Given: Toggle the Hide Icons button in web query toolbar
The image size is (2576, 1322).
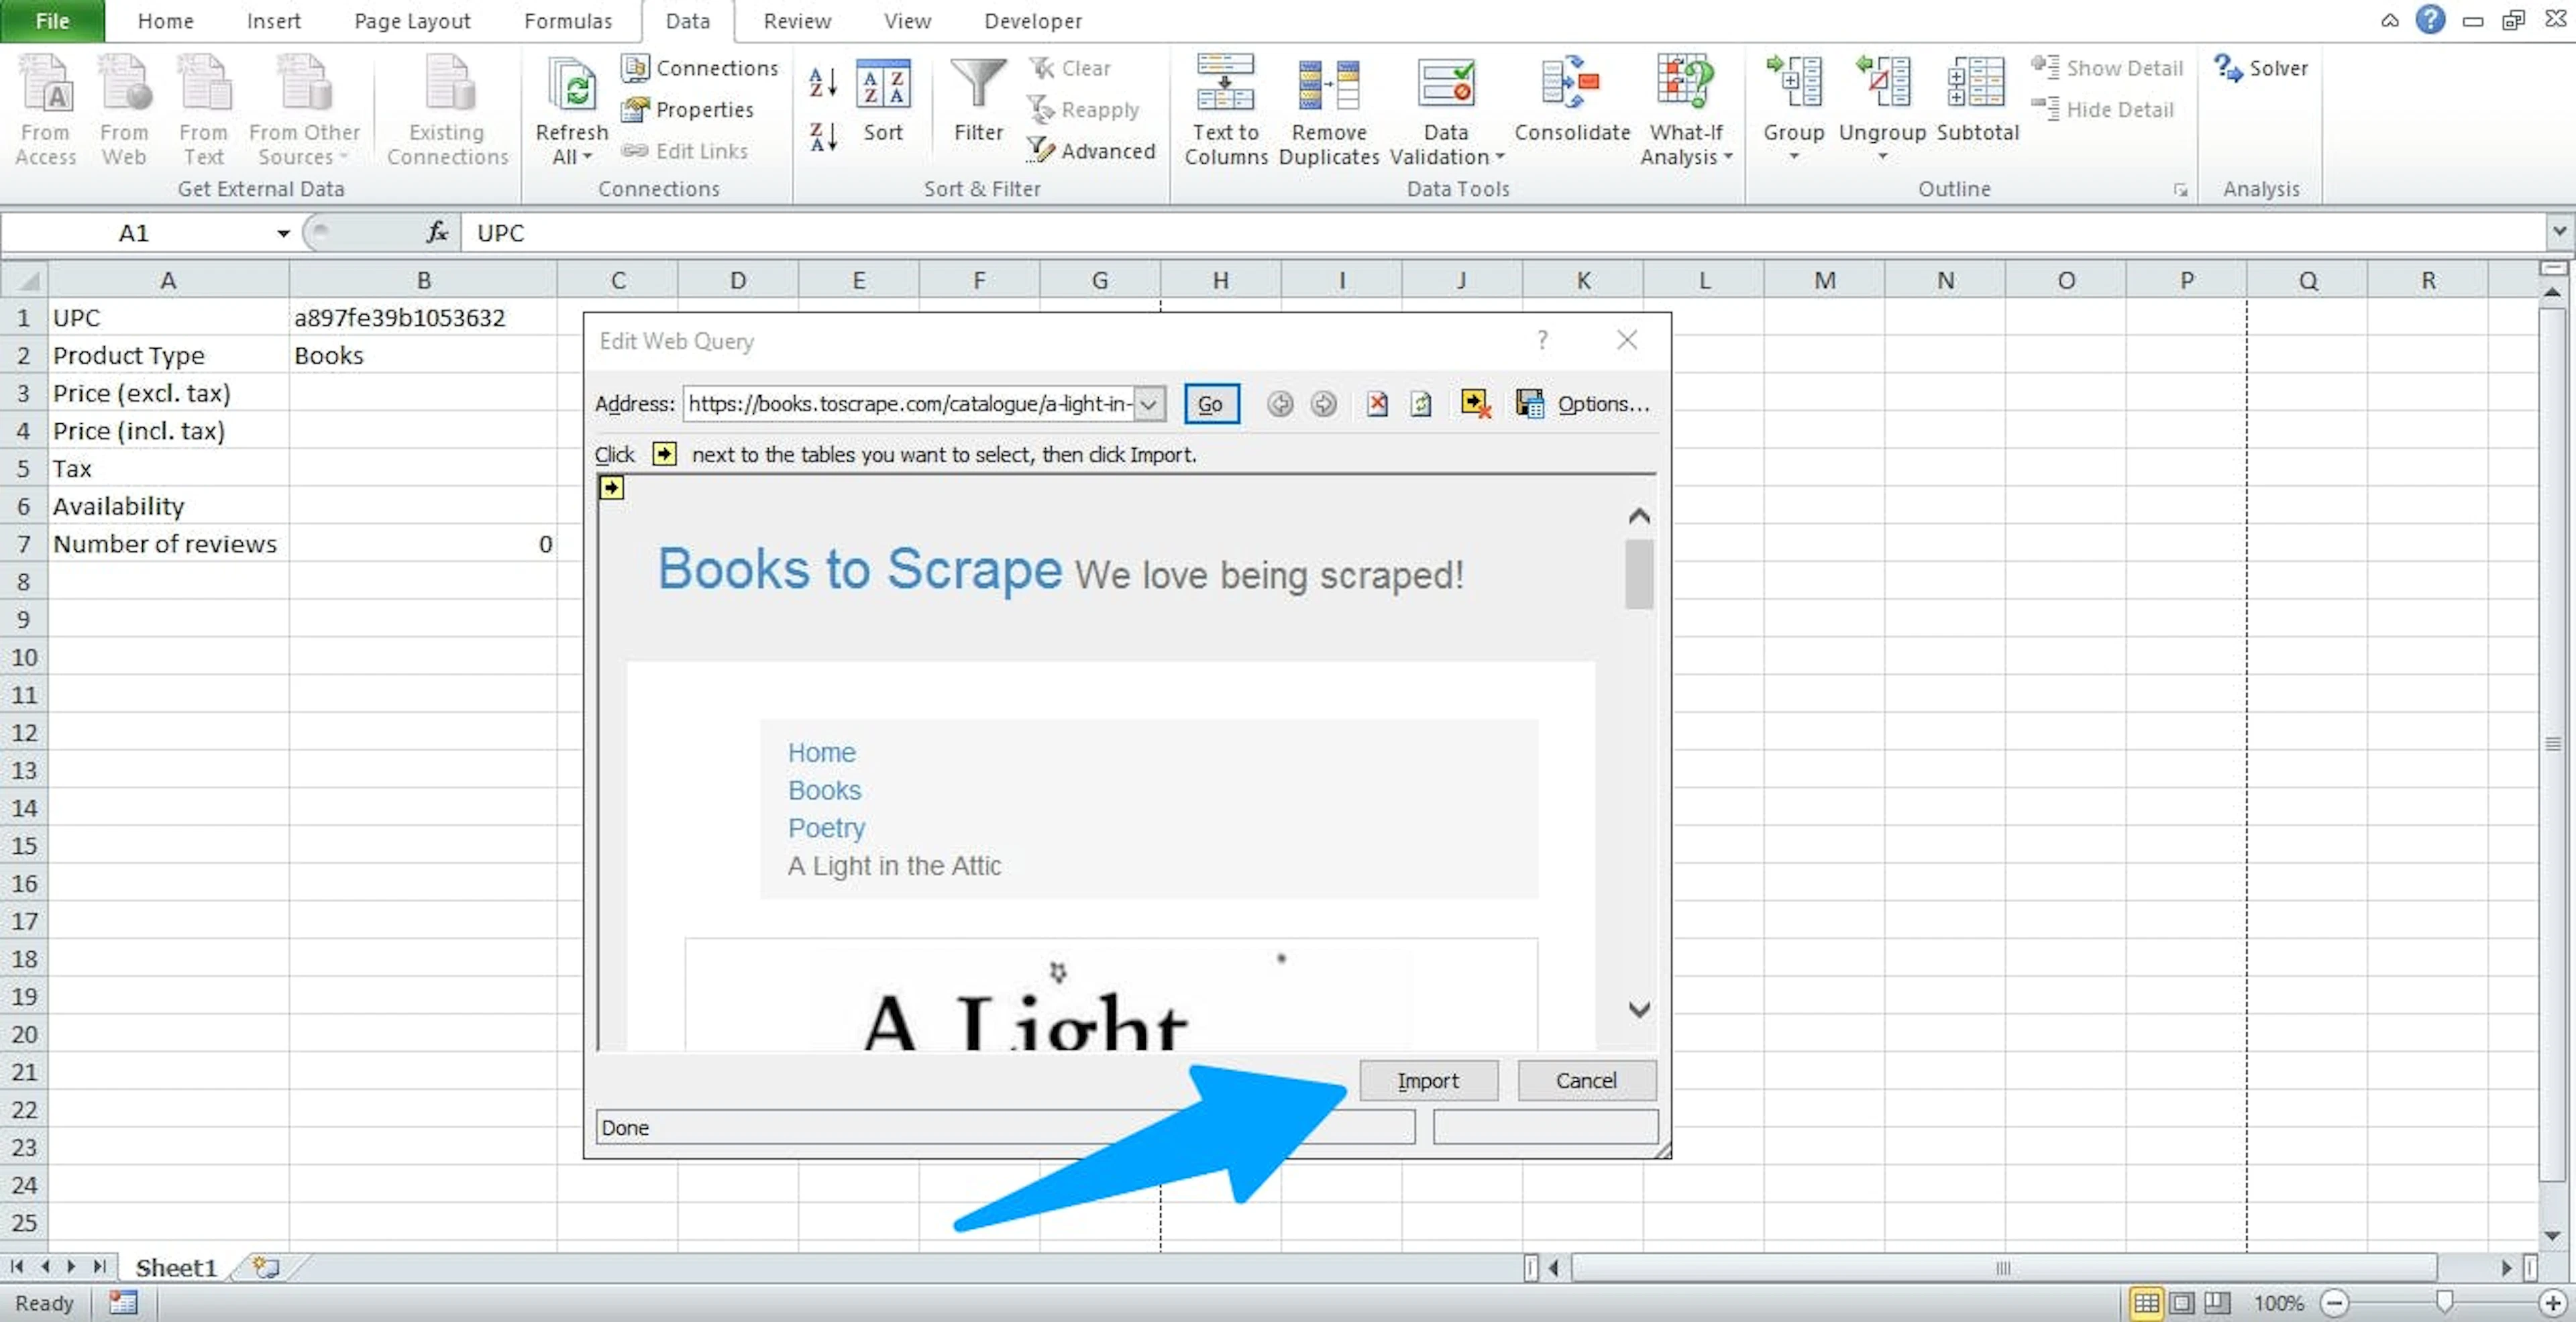Looking at the screenshot, I should [1476, 404].
